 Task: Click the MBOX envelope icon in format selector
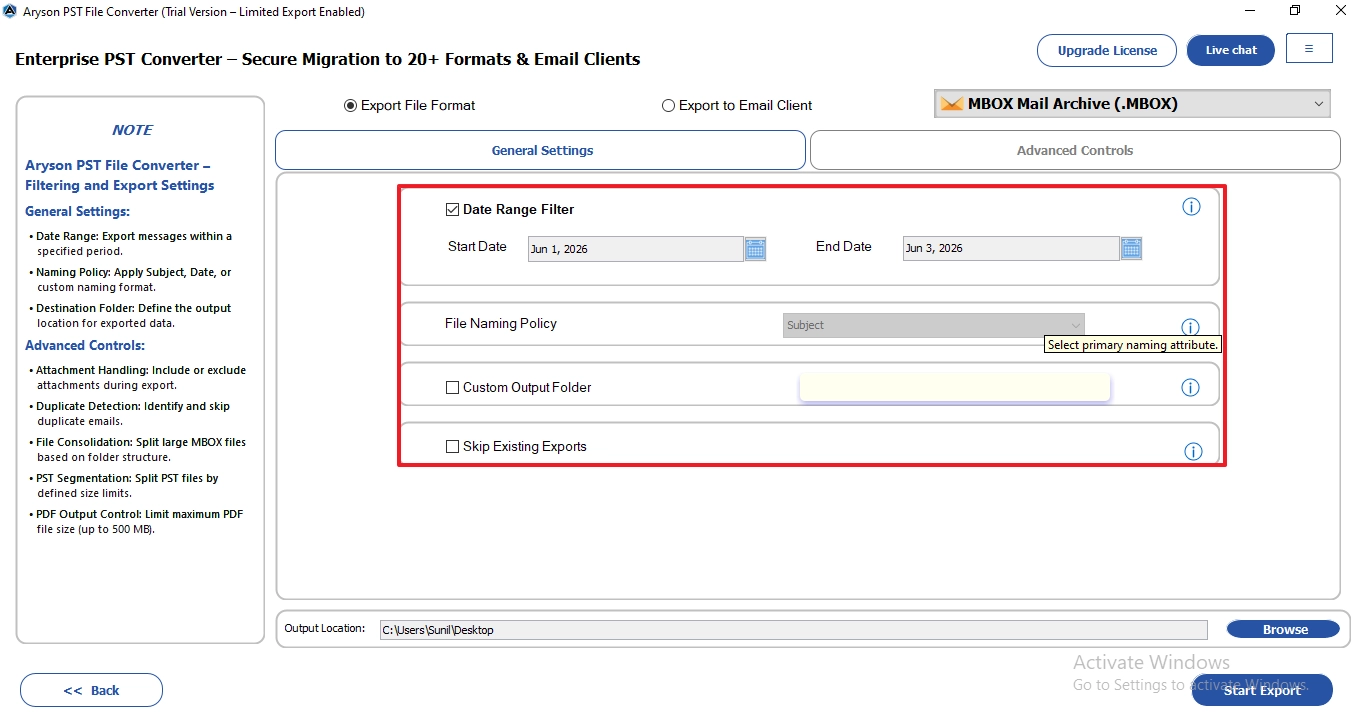coord(952,104)
